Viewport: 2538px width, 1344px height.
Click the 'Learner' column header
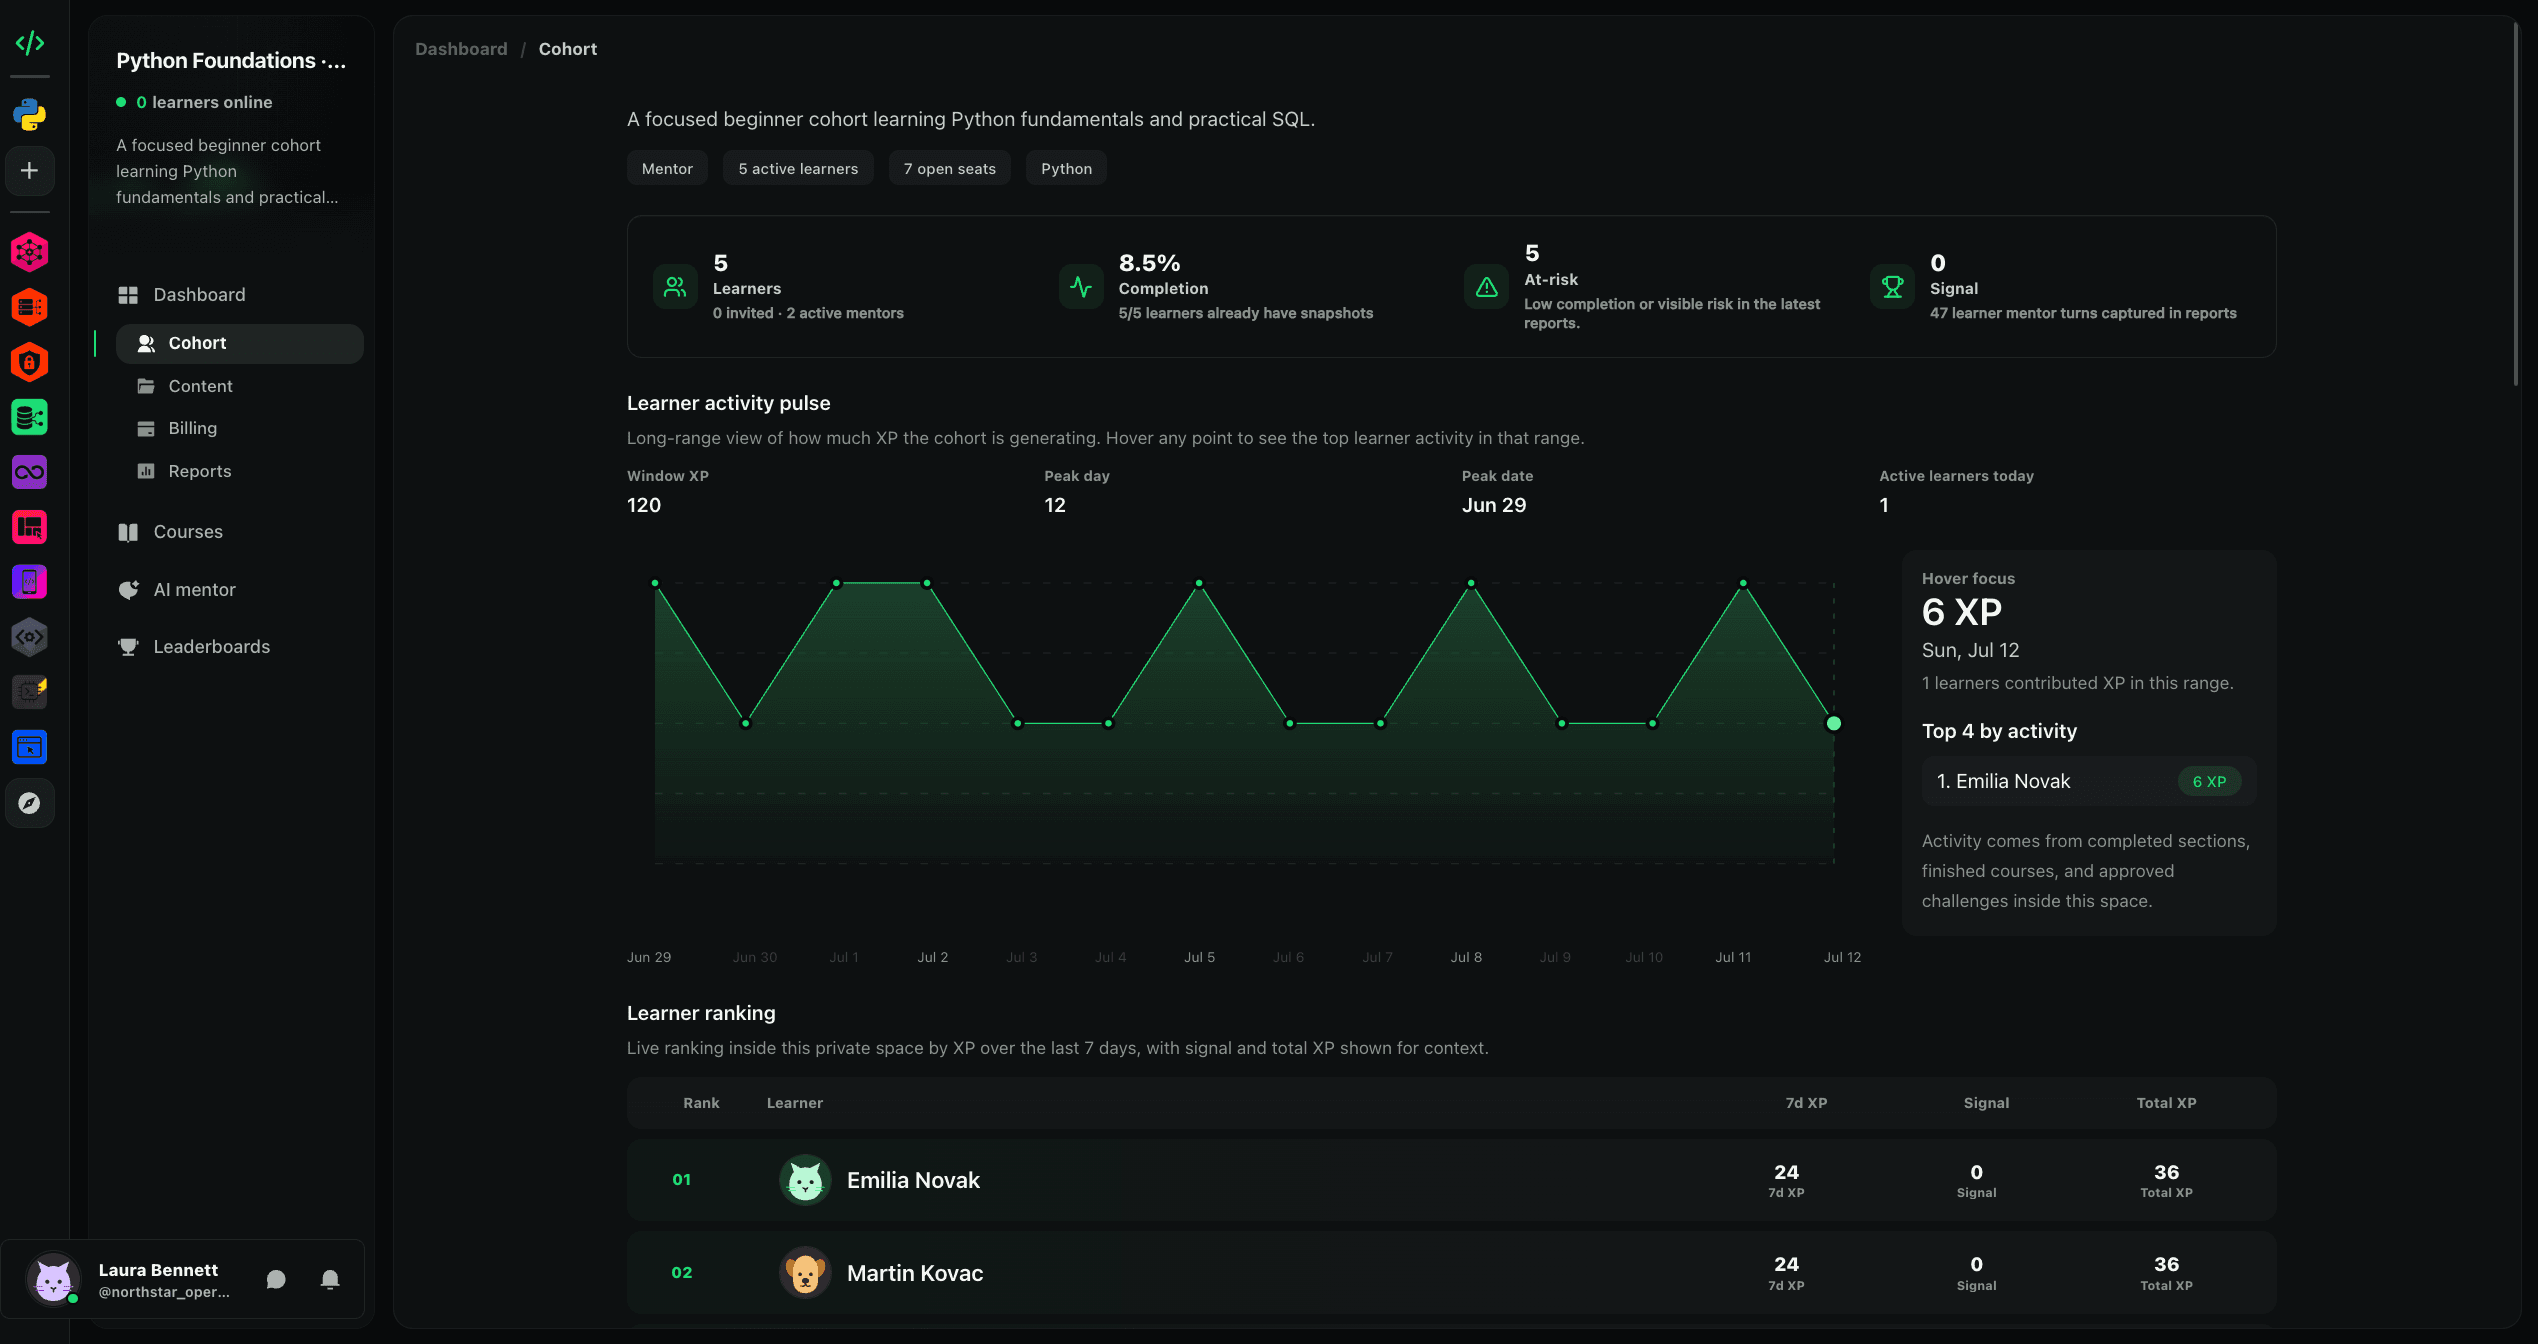(x=795, y=1103)
